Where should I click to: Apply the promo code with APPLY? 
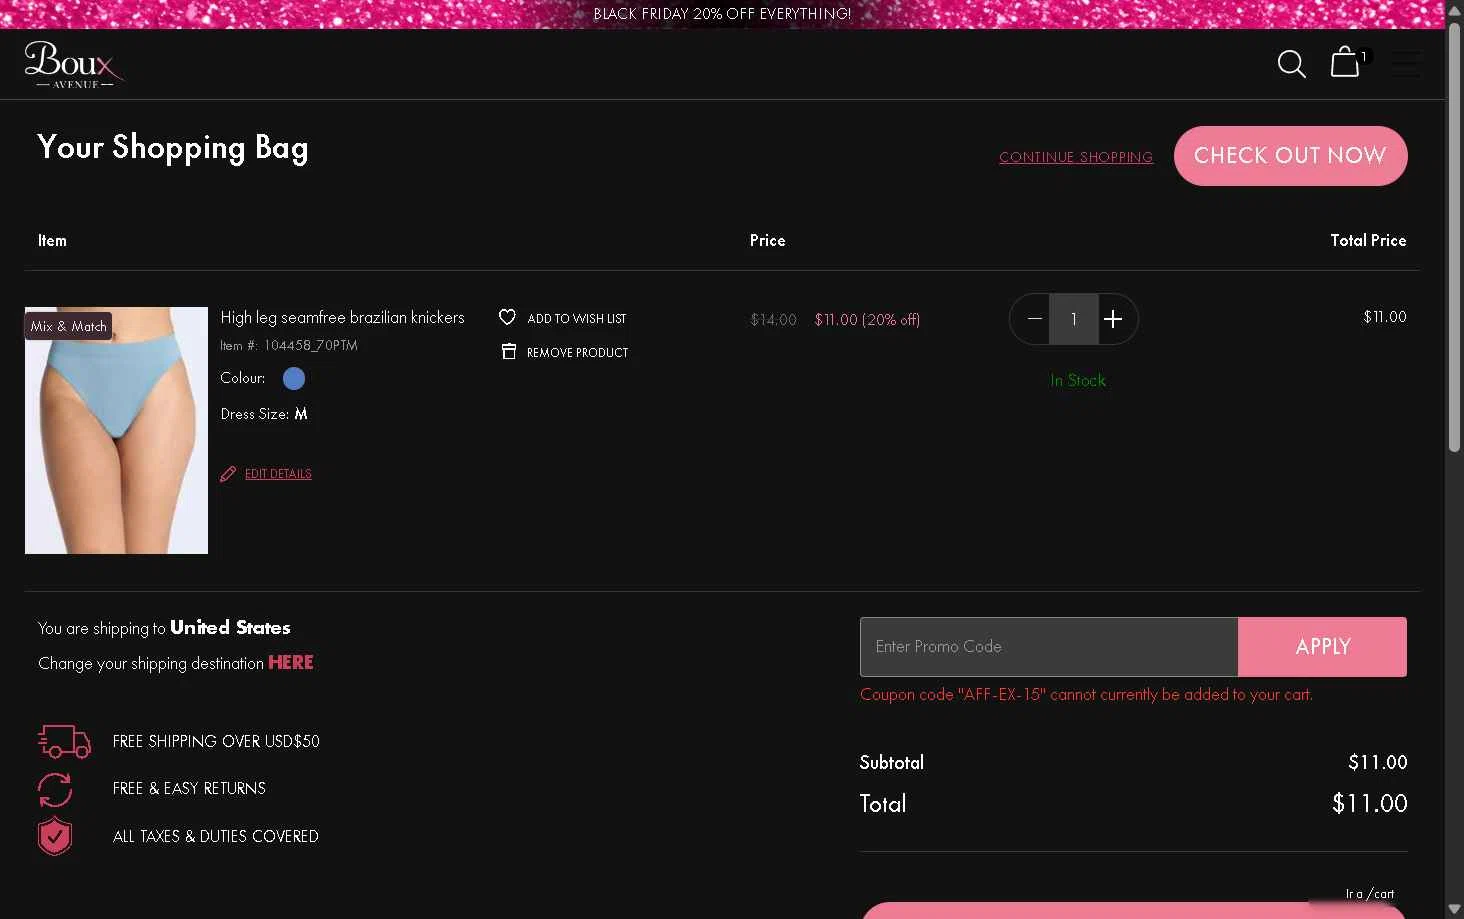(1322, 647)
